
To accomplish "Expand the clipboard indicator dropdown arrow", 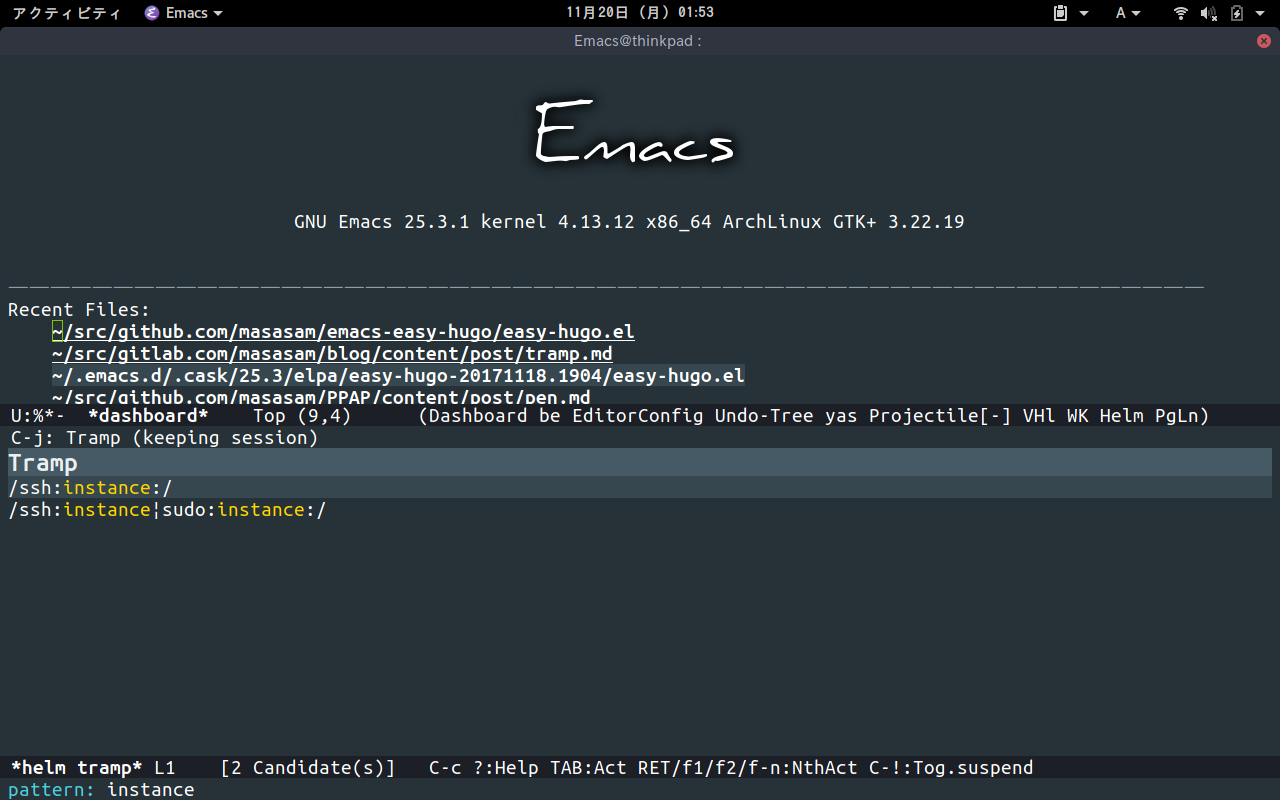I will pyautogui.click(x=1084, y=13).
